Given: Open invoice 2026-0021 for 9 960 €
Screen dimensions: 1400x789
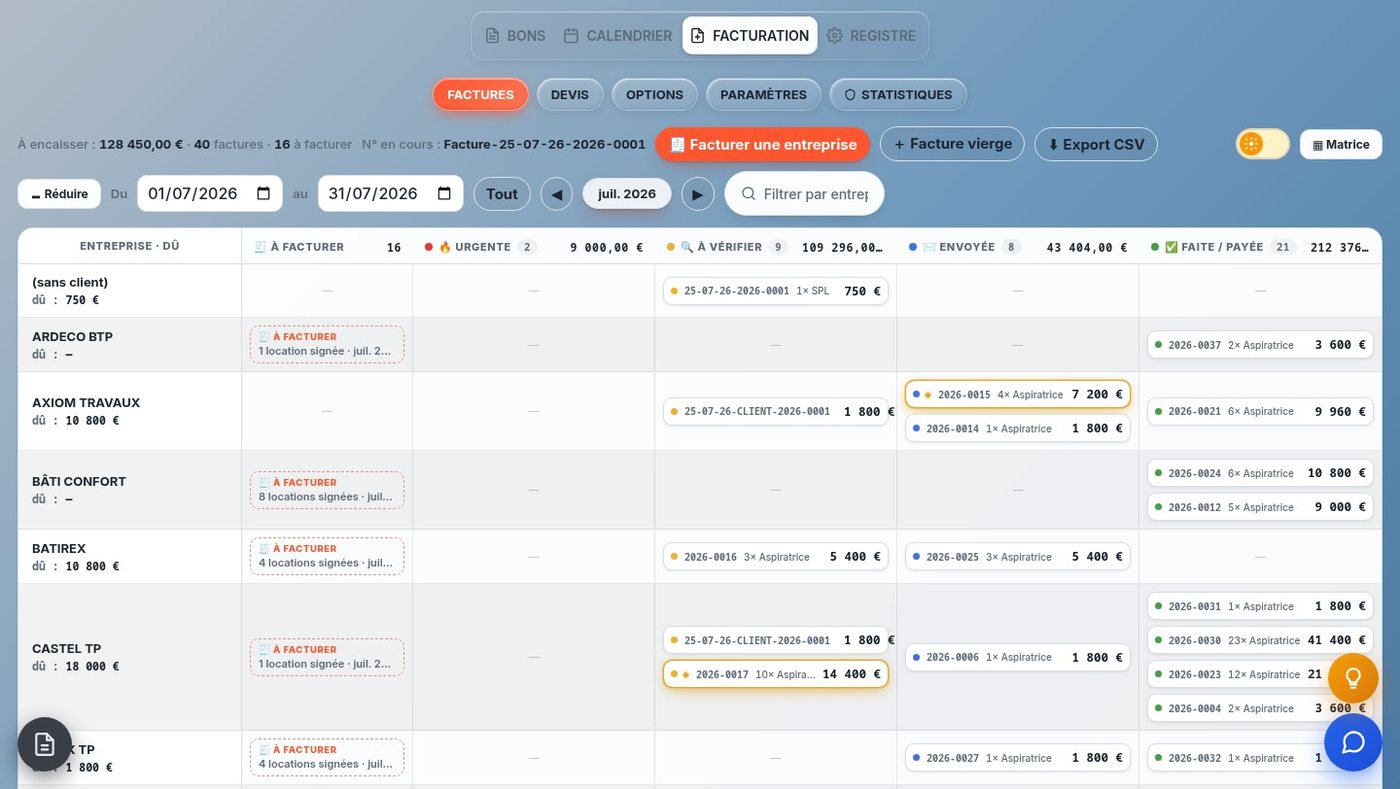Looking at the screenshot, I should click(x=1260, y=411).
